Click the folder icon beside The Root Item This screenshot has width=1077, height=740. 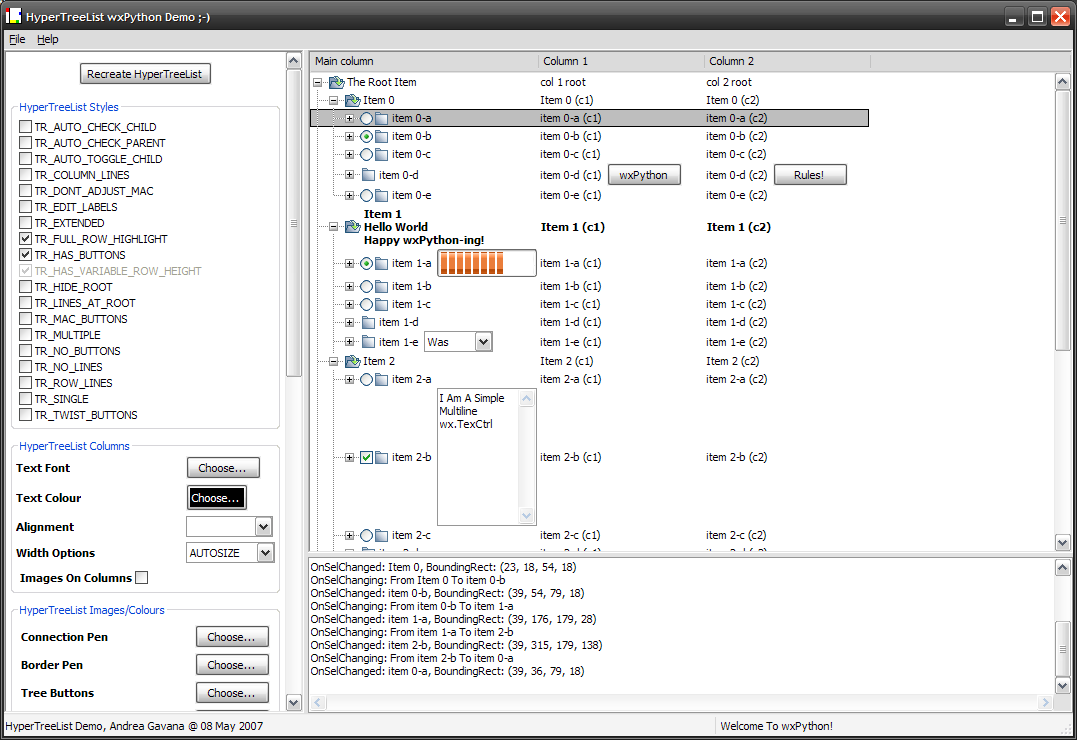click(336, 82)
